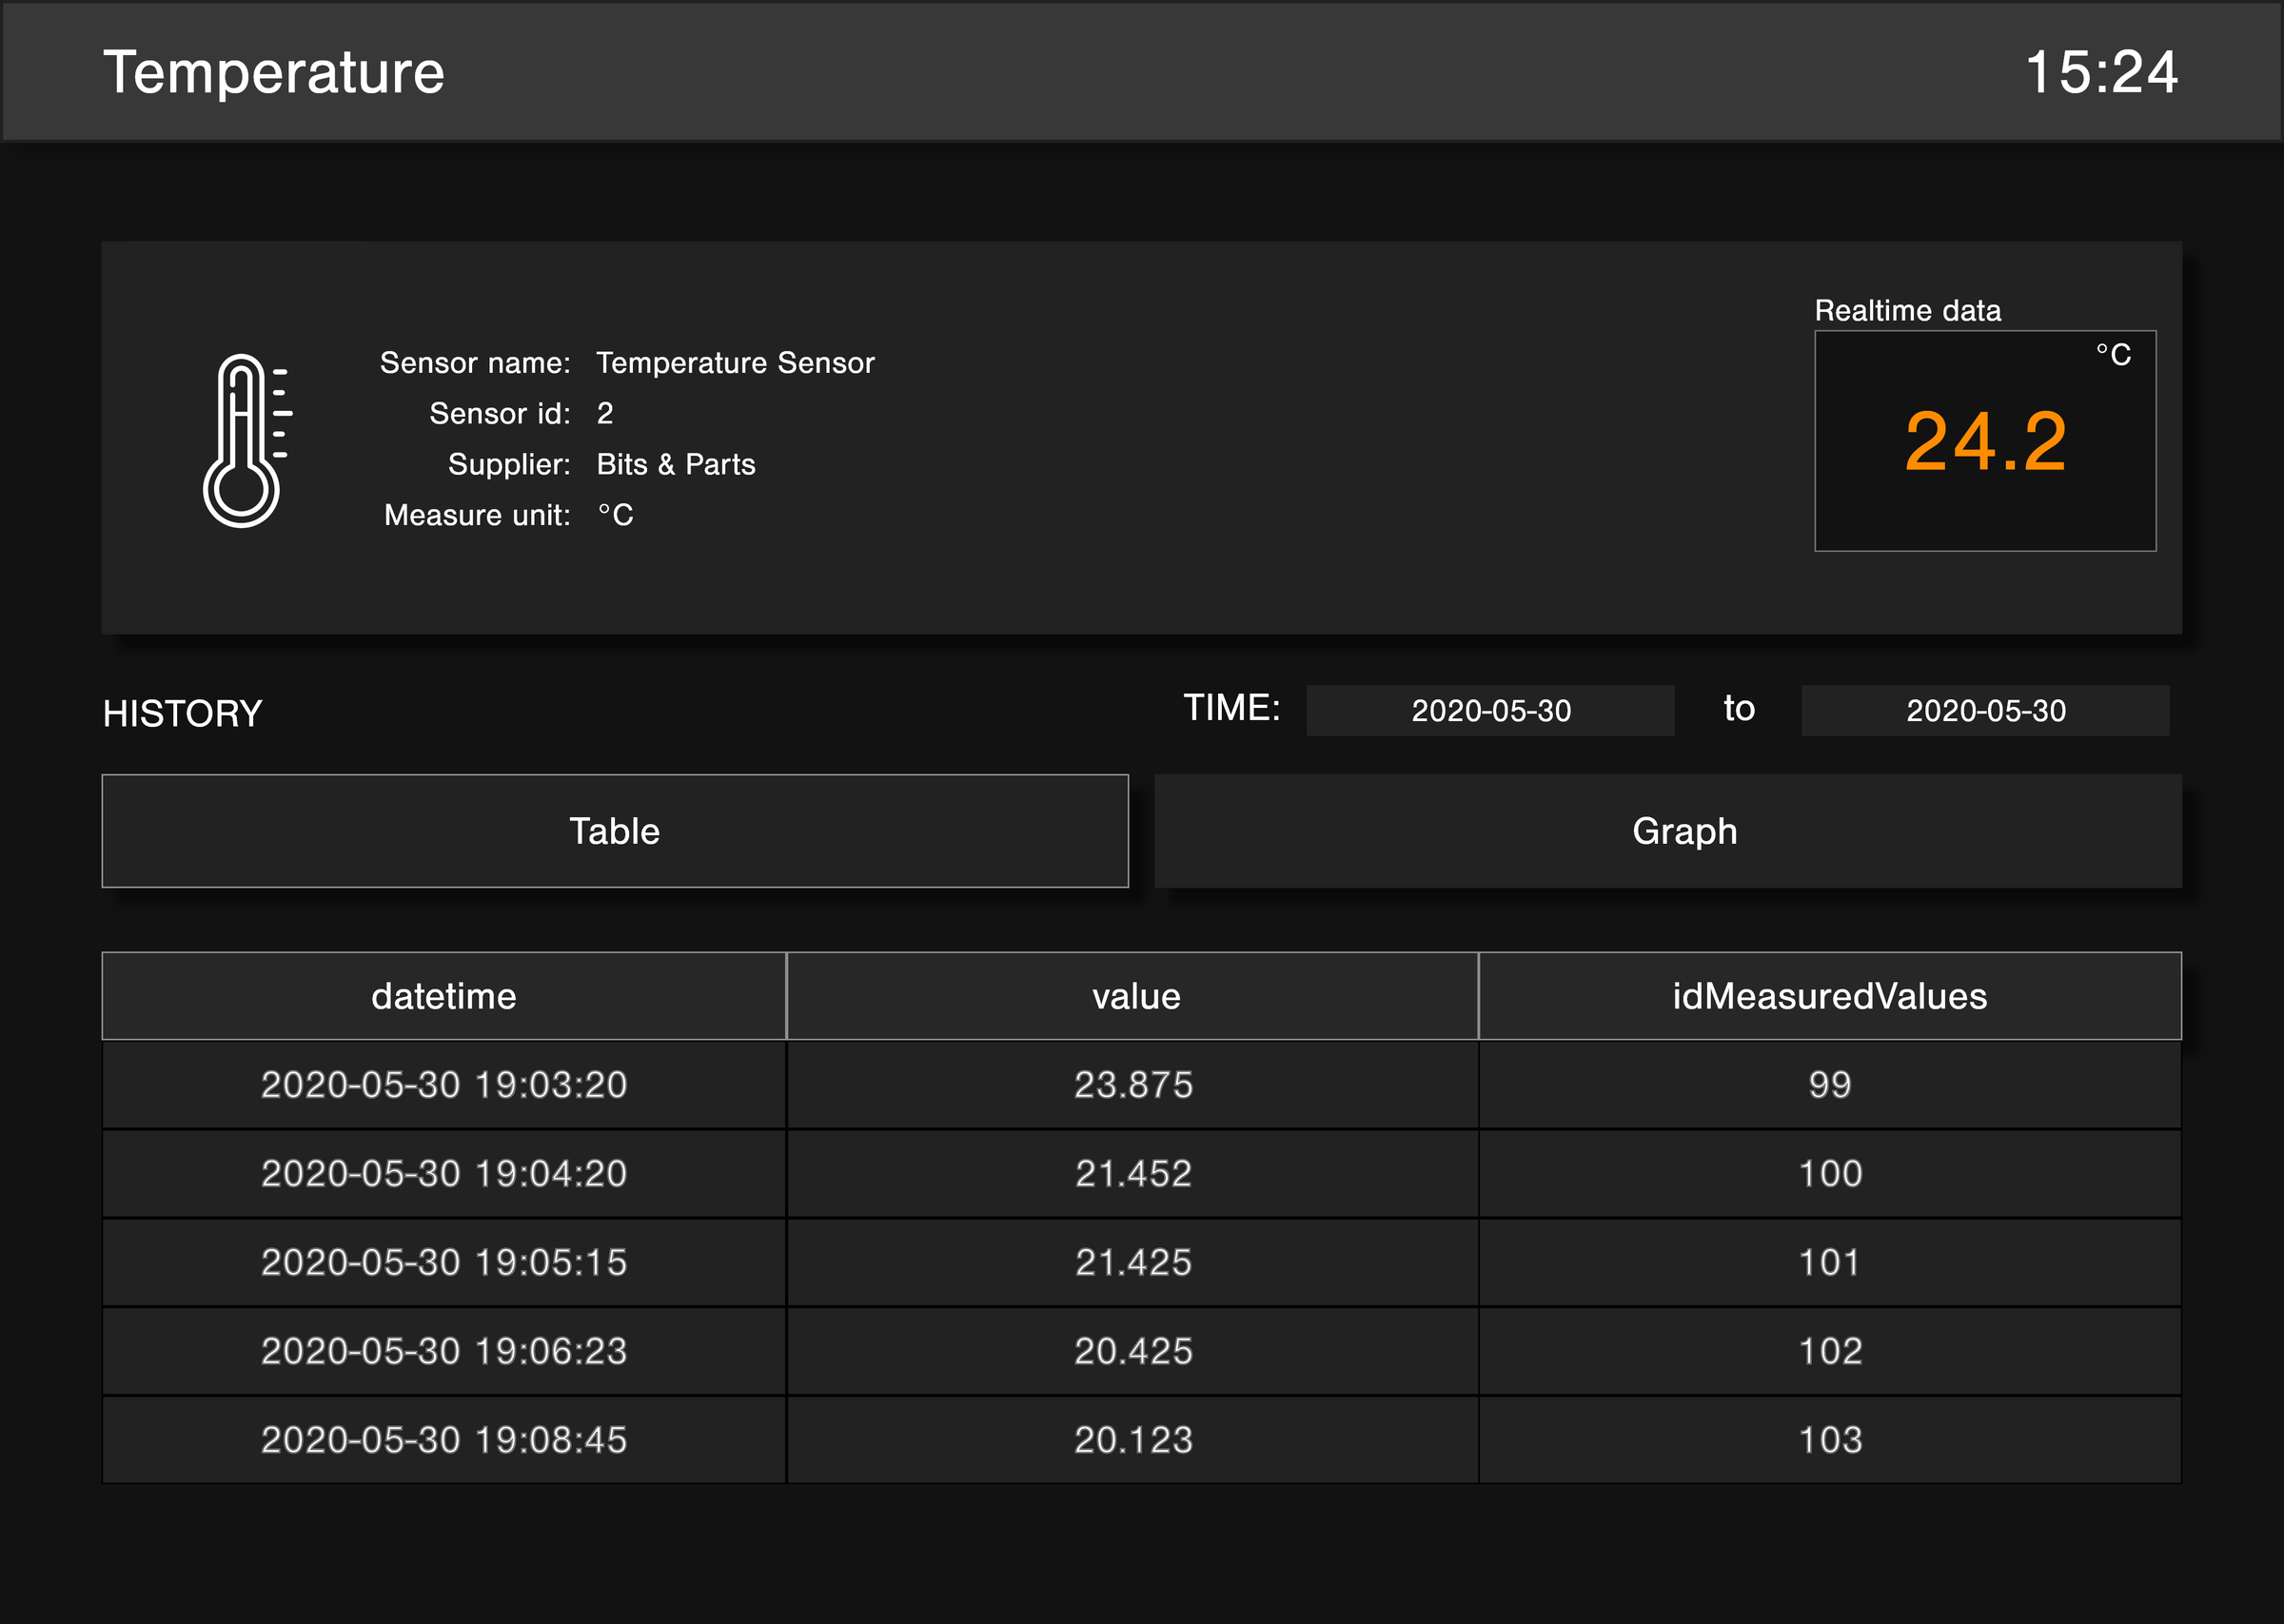Select row with datetime 19:08:45
The height and width of the screenshot is (1624, 2284).
(x=443, y=1440)
